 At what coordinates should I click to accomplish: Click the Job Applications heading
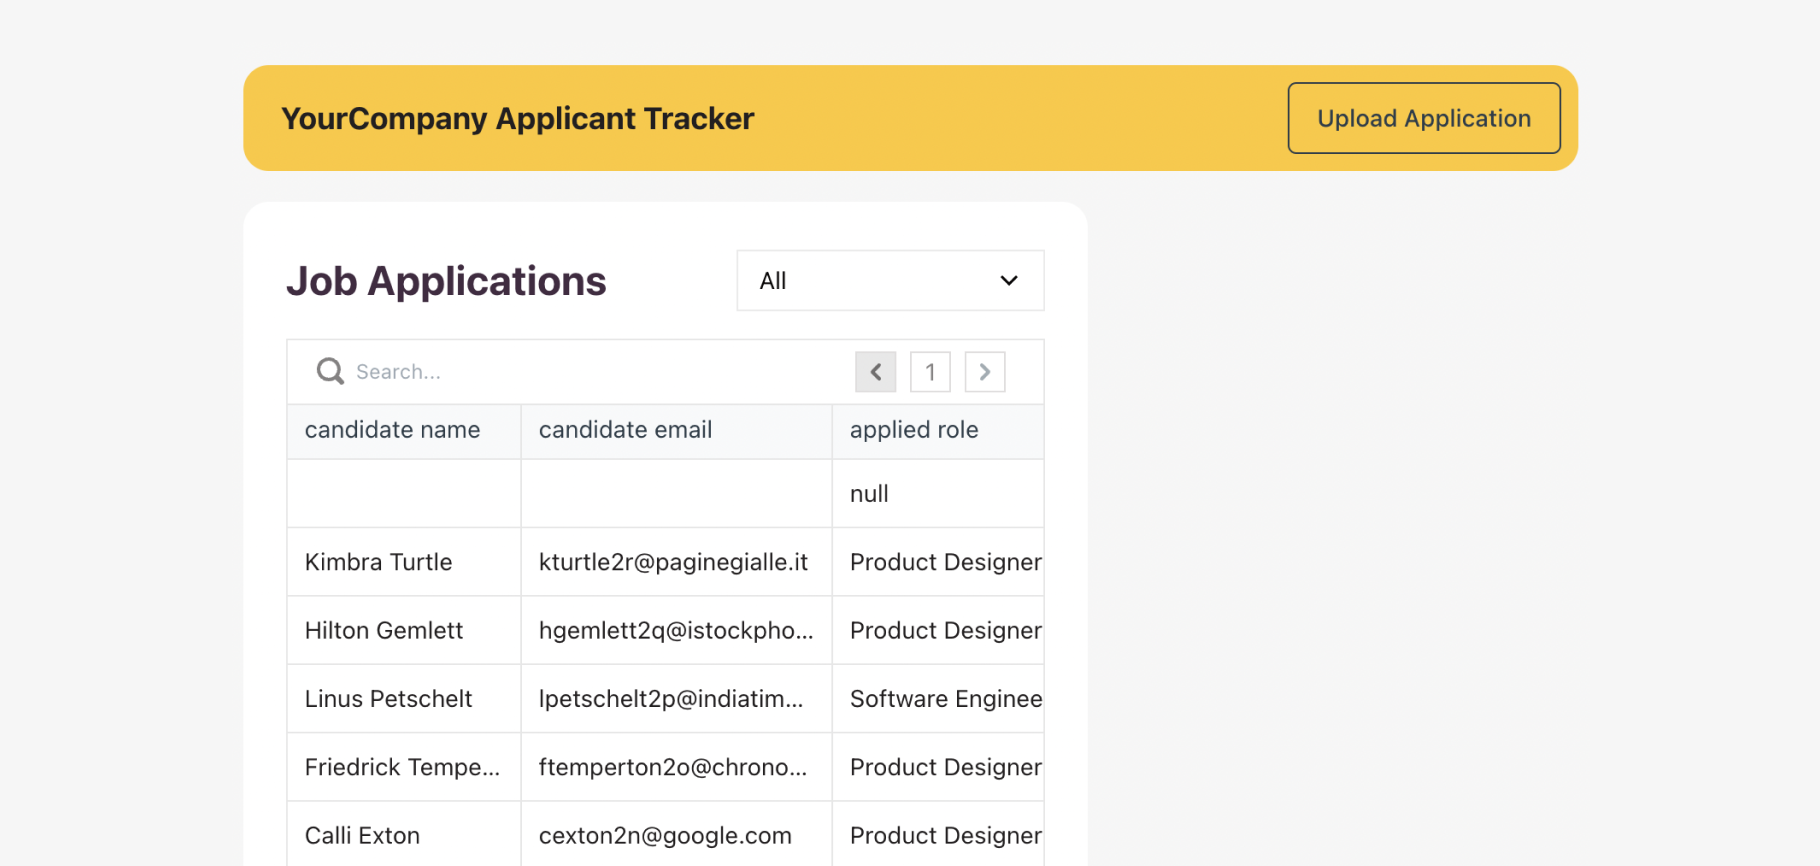tap(446, 281)
